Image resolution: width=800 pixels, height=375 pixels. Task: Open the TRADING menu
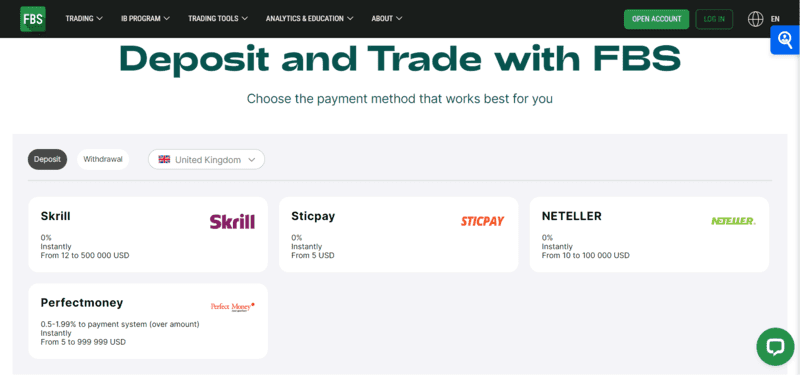[x=84, y=19]
